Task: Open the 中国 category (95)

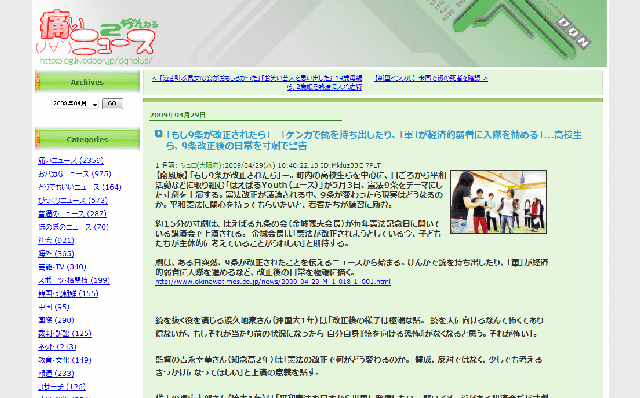Action: click(53, 307)
